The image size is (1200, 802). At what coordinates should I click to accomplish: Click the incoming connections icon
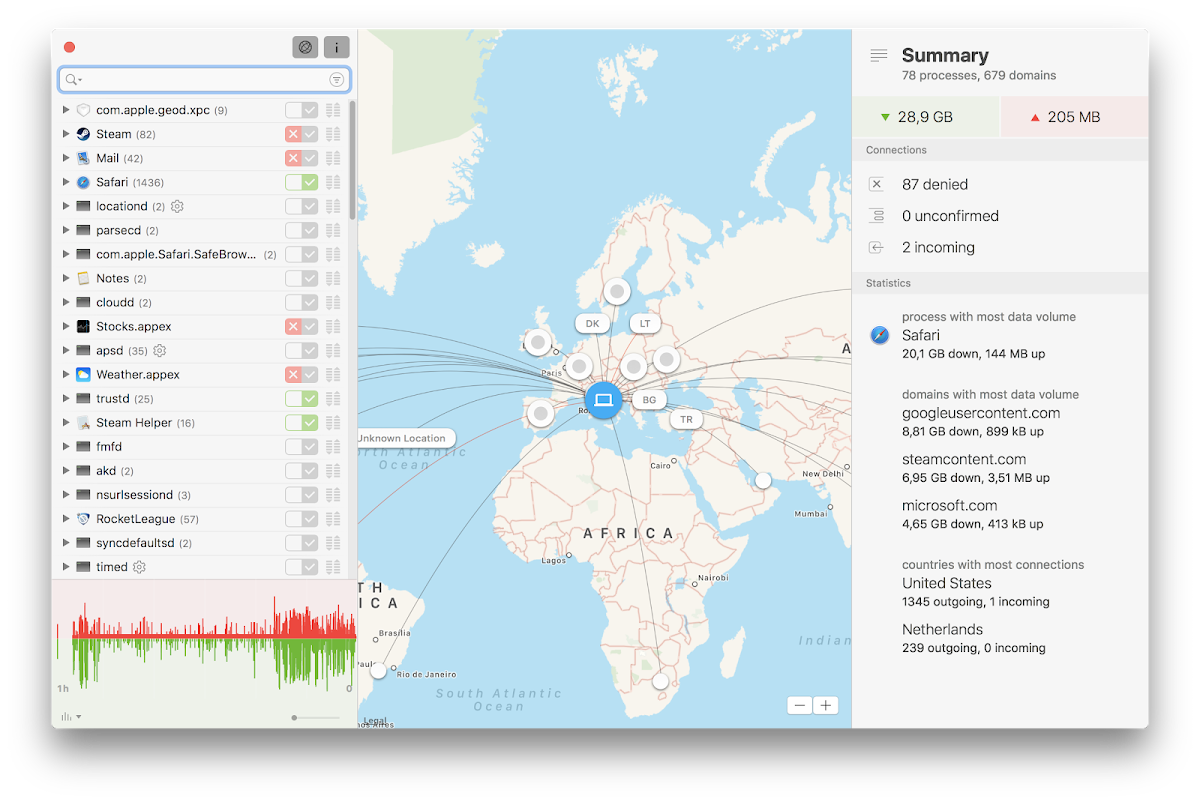click(x=877, y=247)
